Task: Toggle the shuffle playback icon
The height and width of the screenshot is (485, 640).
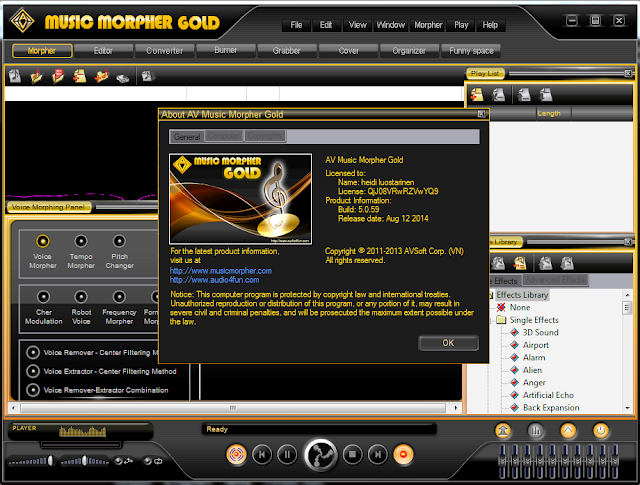Action: (x=123, y=461)
